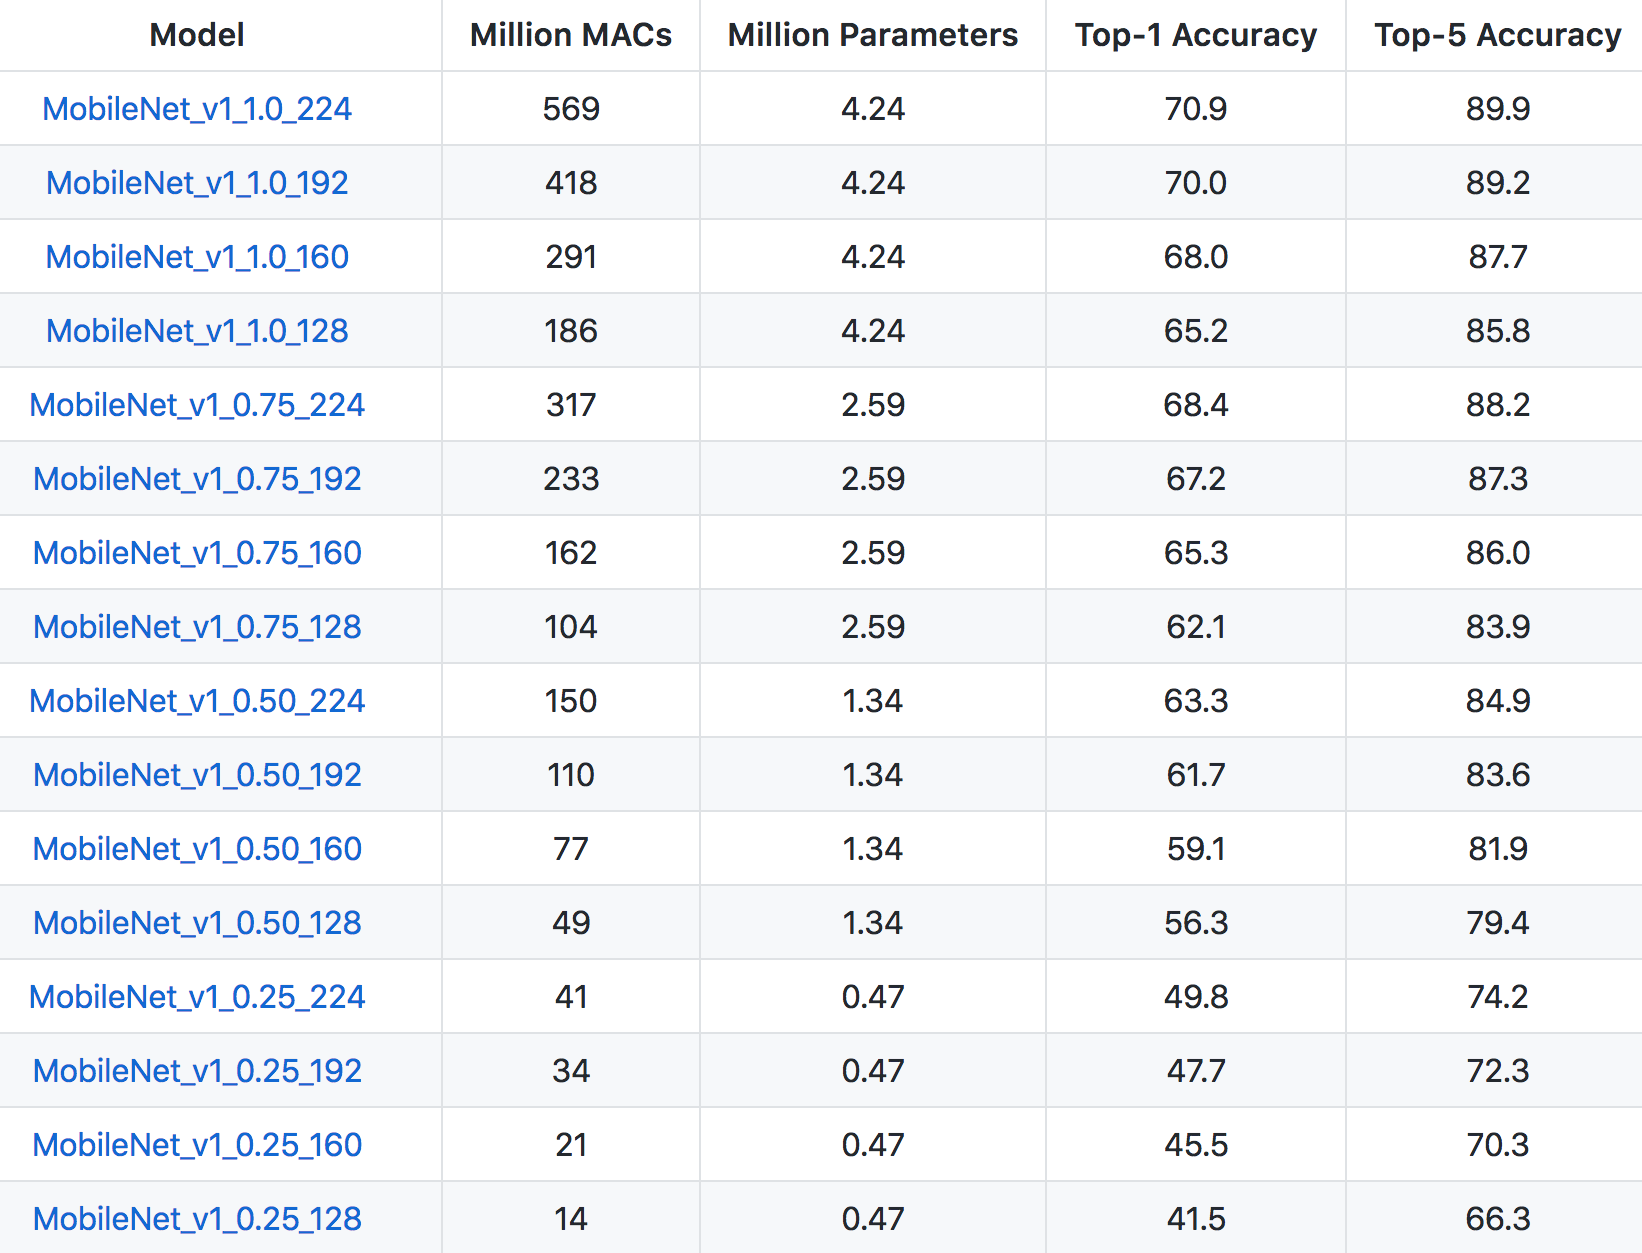Follow the MobileNet_v1_0.25_160 link
Viewport: 1642px width, 1253px height.
click(x=197, y=1145)
